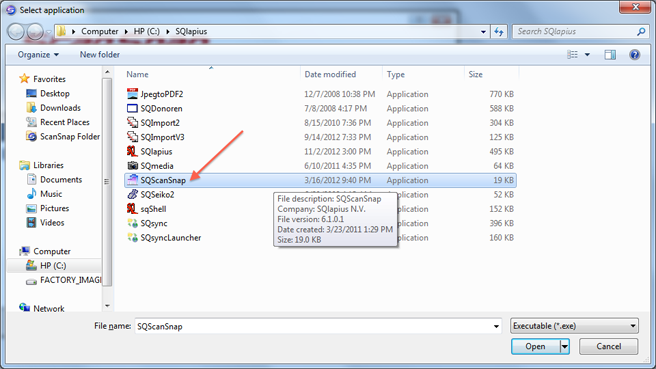Click the ScanSnap Folder icon
656x369 pixels.
coord(31,136)
